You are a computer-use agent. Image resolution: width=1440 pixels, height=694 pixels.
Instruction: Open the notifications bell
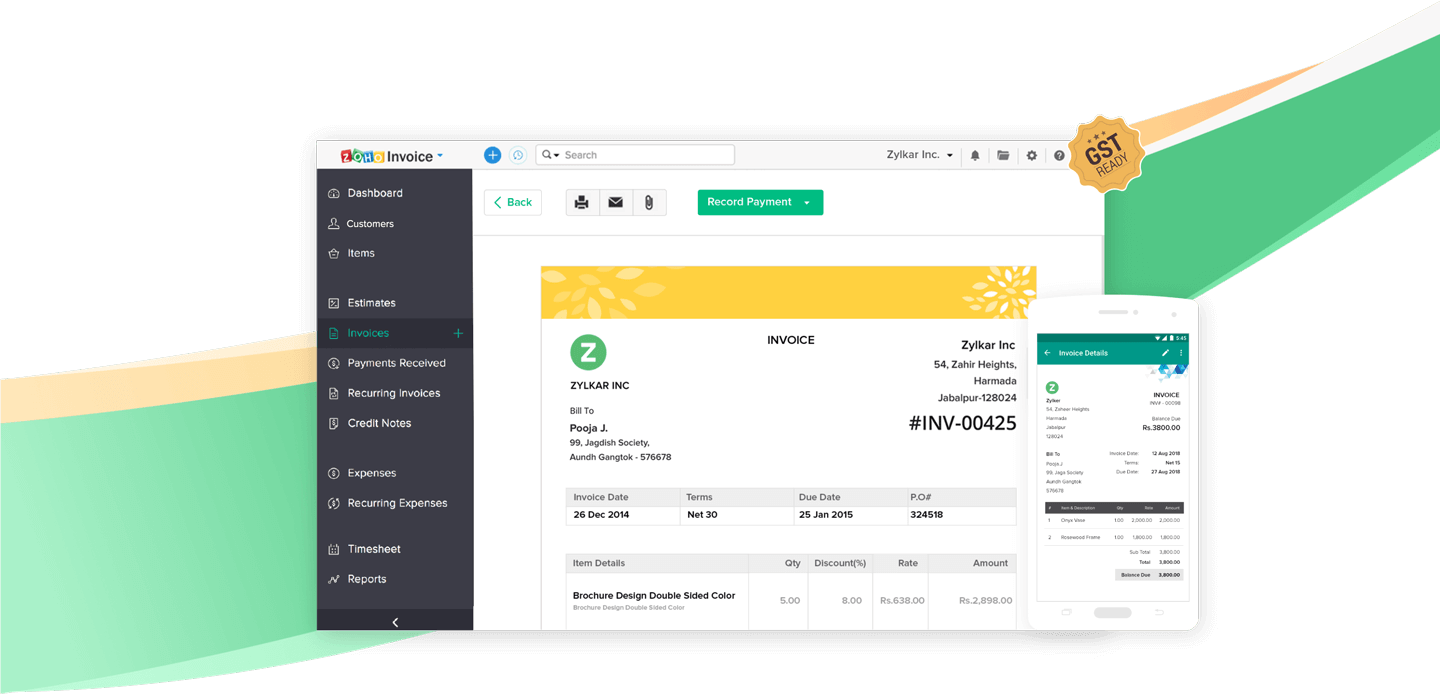click(975, 156)
